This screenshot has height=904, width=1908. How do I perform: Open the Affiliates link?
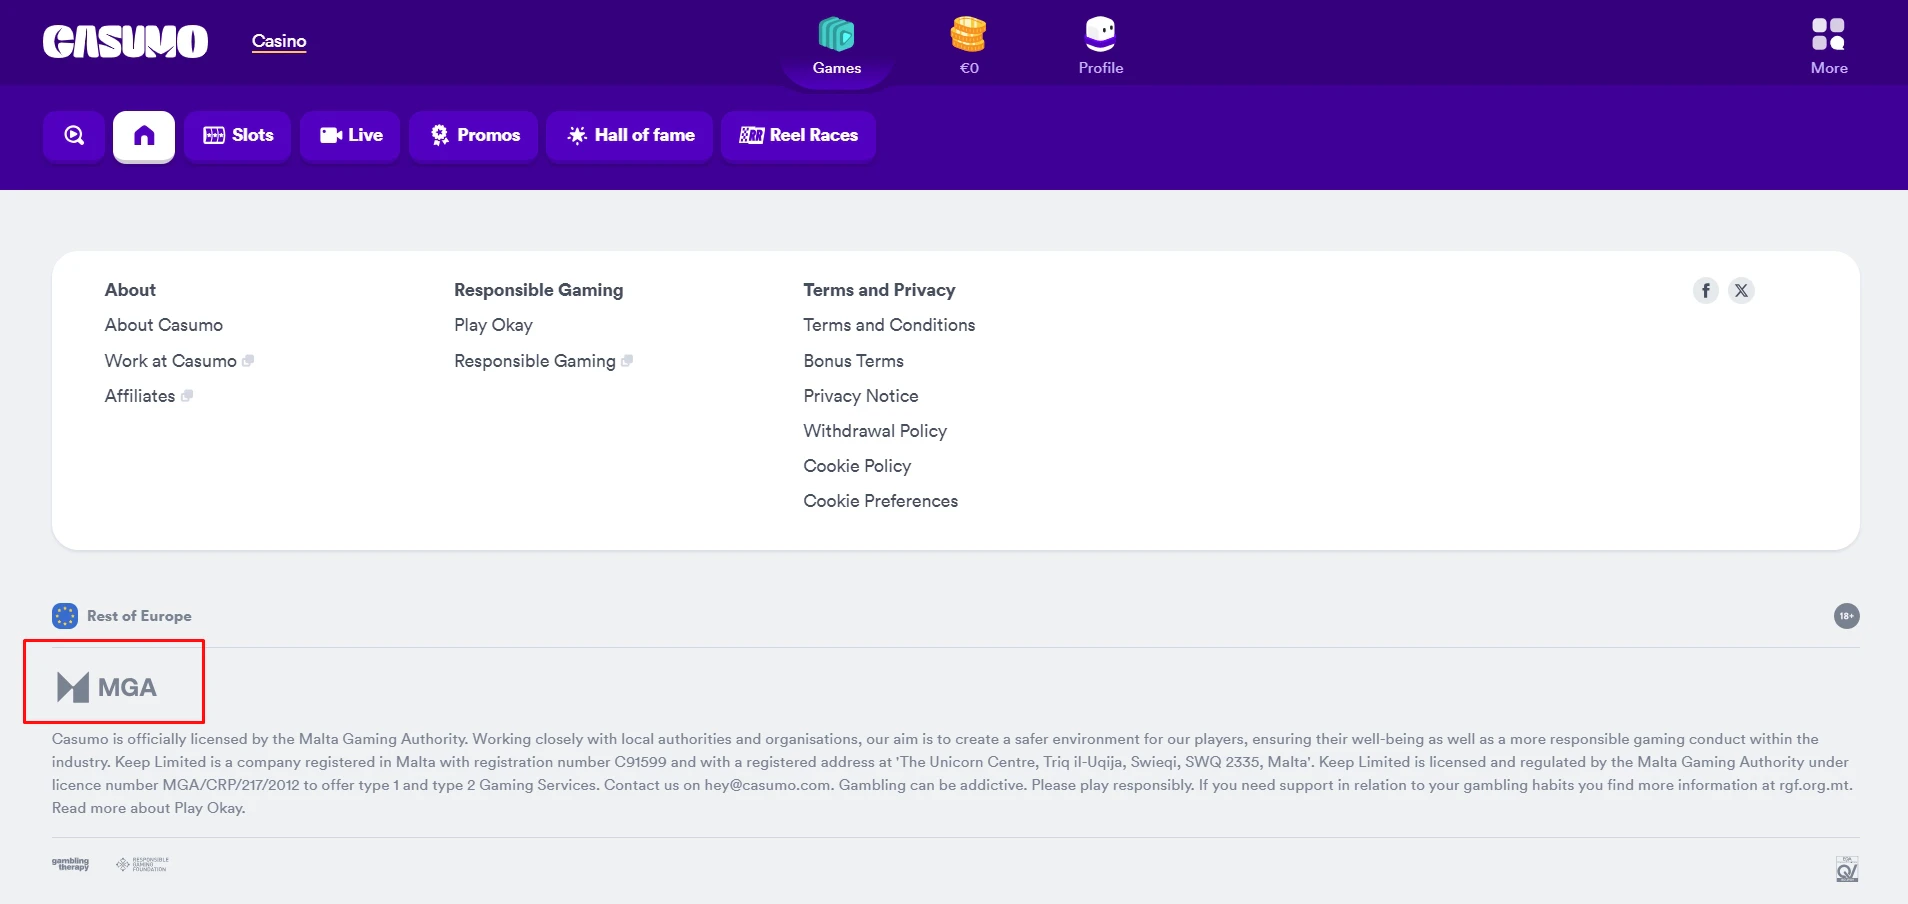149,396
